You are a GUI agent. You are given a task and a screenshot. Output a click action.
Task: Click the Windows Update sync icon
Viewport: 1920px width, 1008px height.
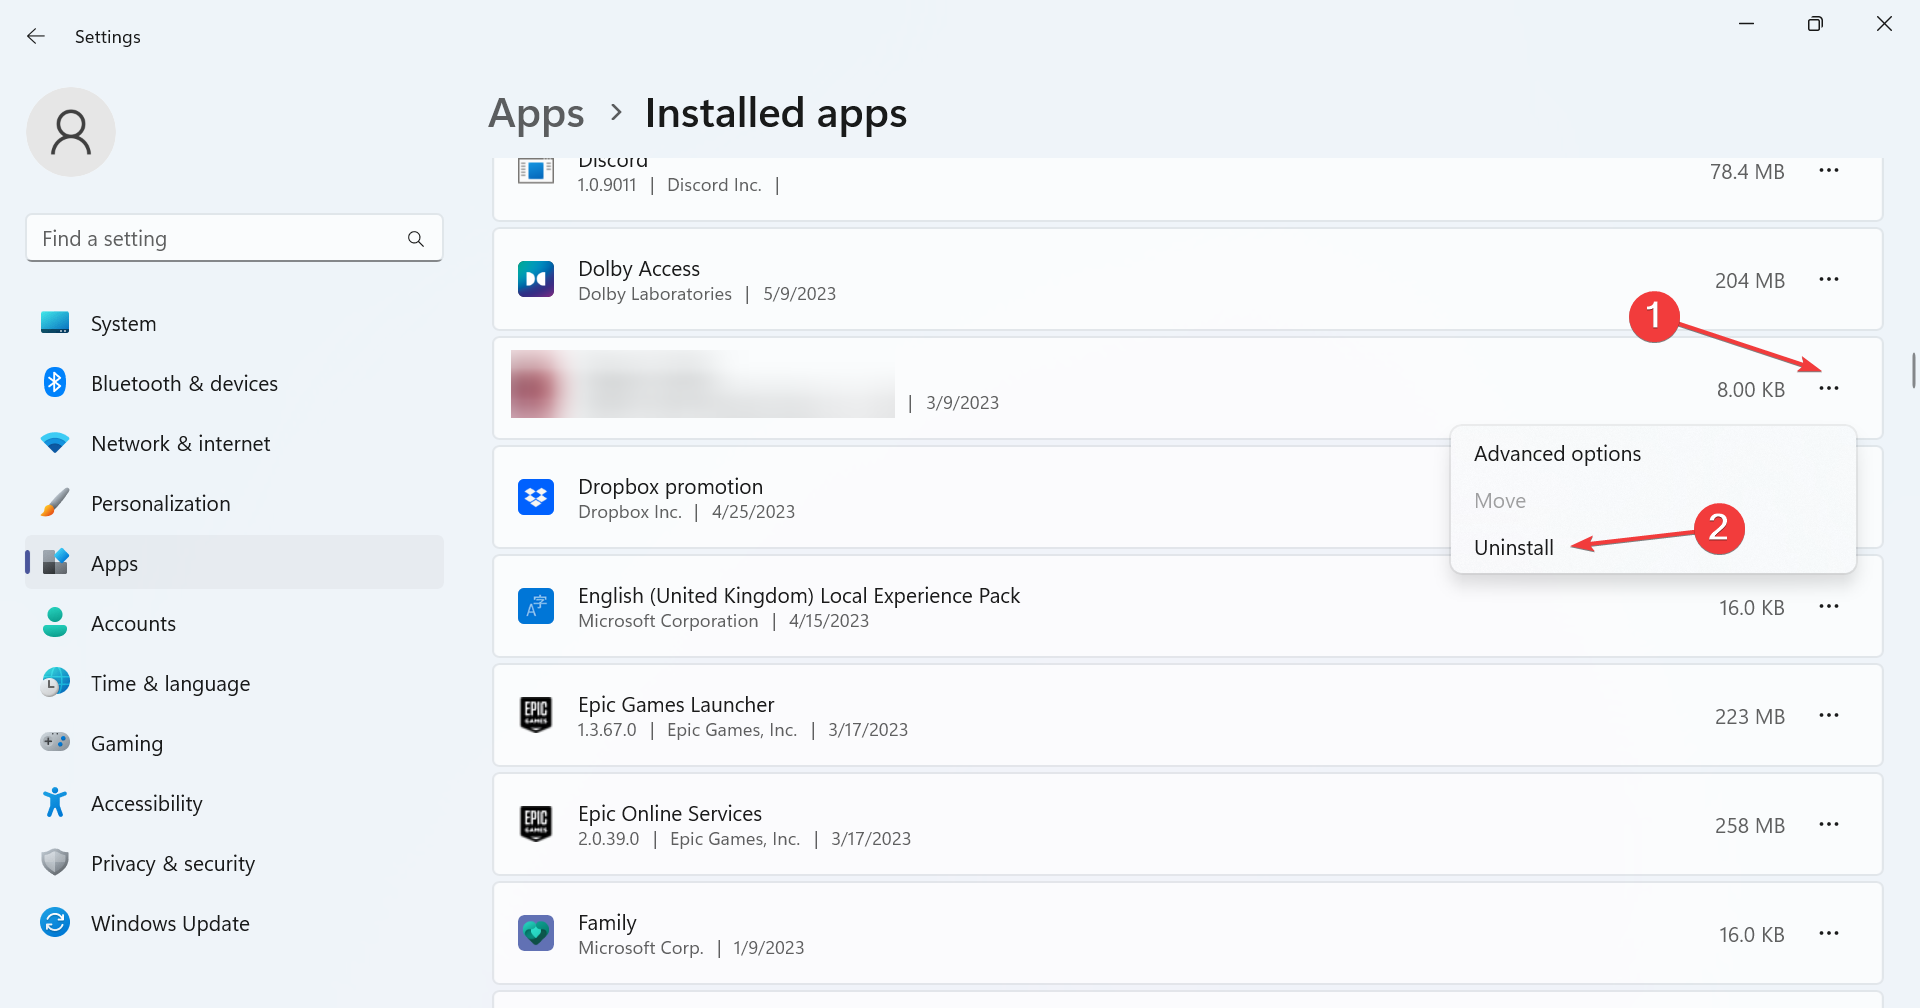55,922
